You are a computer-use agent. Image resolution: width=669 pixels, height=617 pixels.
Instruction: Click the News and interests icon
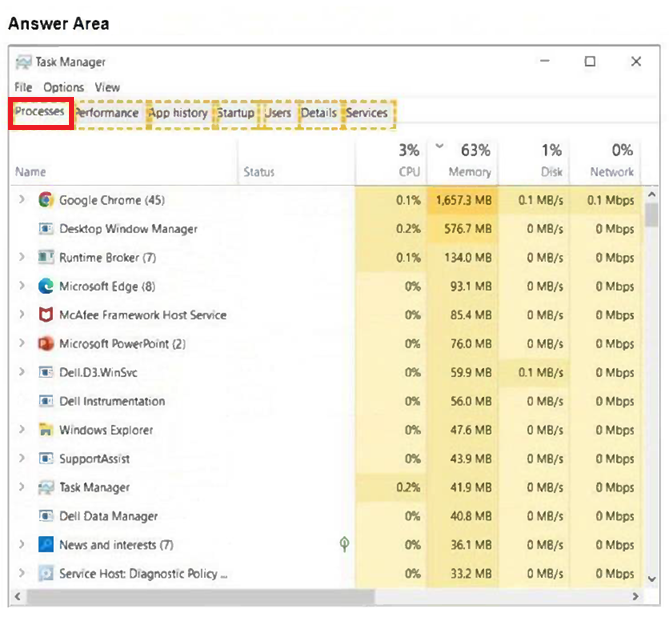tap(46, 544)
